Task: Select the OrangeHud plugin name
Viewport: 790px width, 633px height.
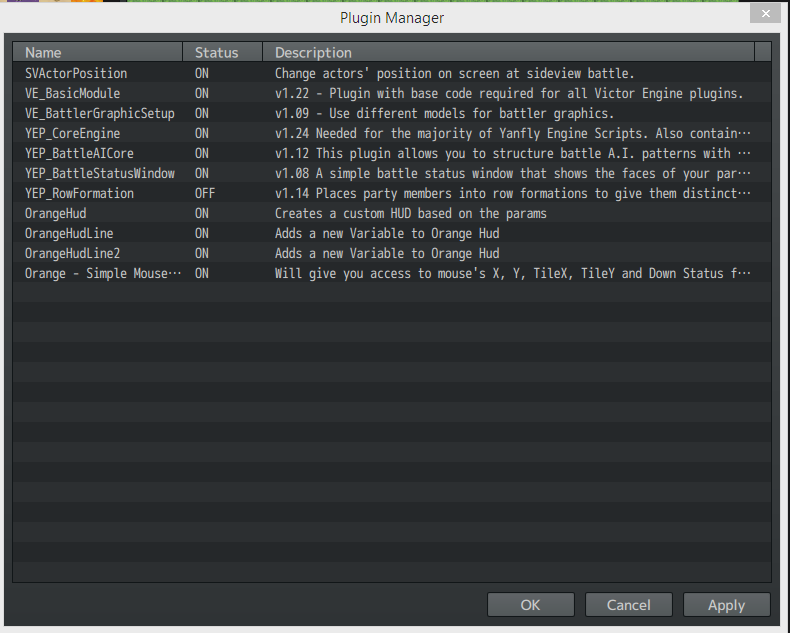Action: [x=55, y=214]
